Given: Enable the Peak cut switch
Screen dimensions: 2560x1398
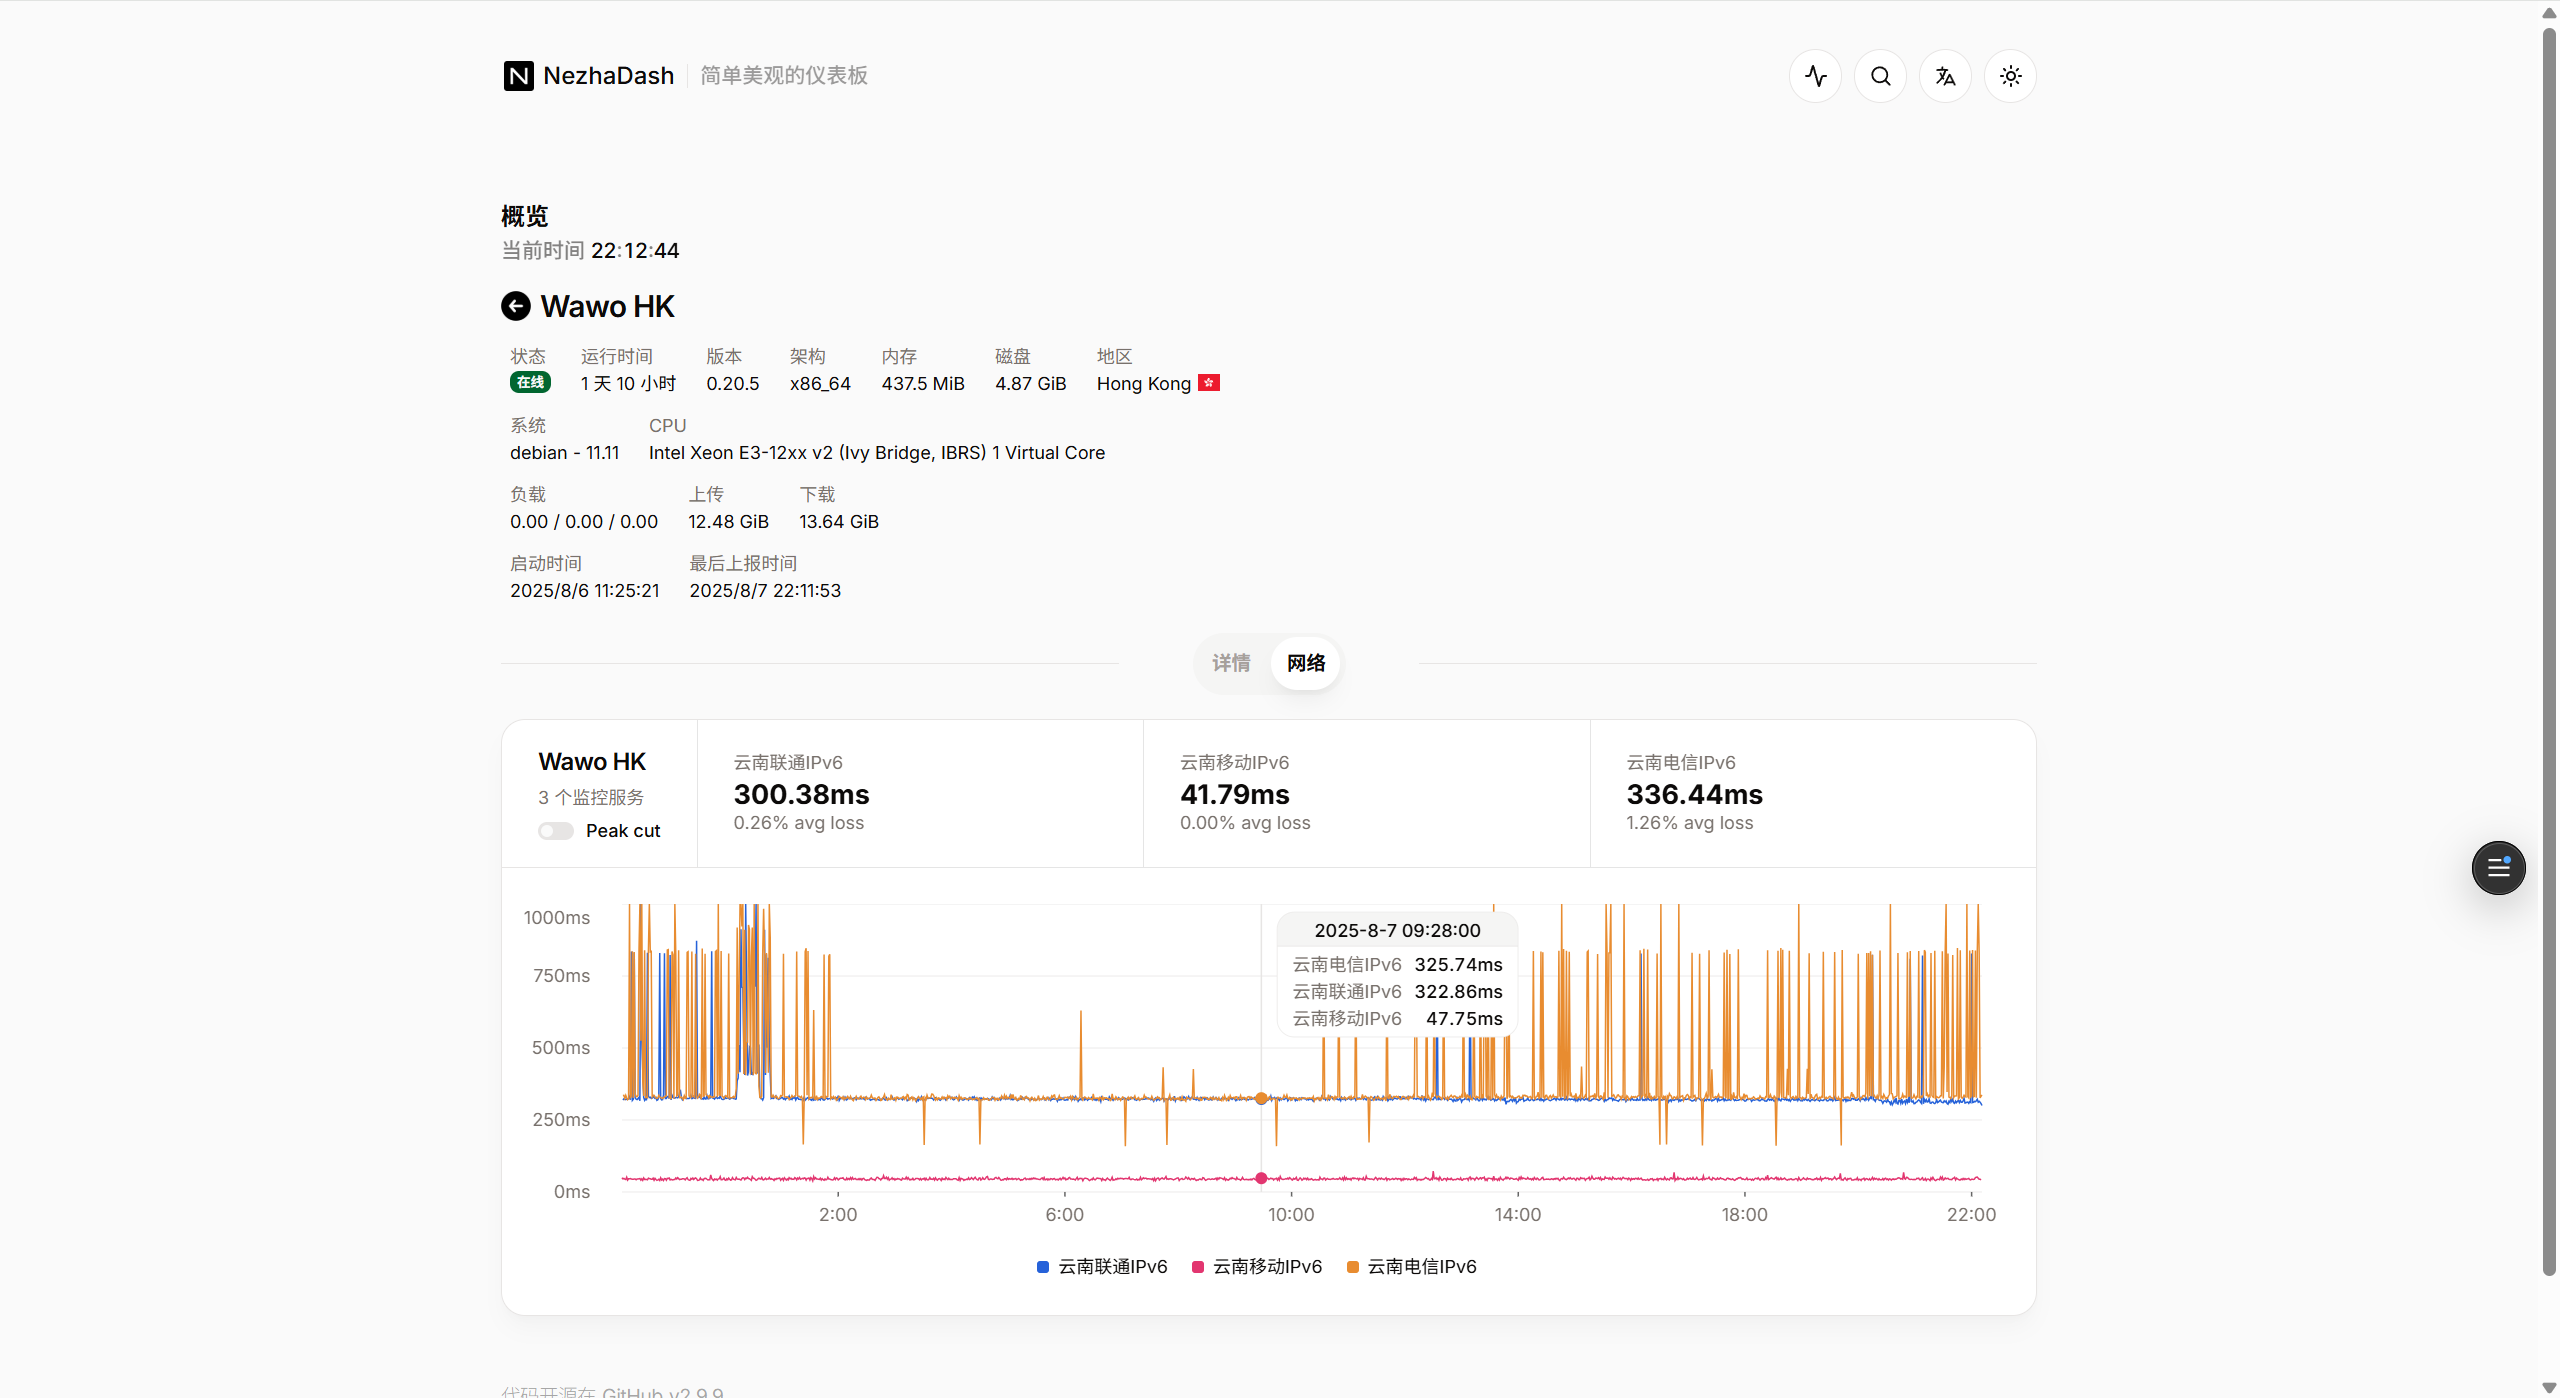Looking at the screenshot, I should pos(556,831).
